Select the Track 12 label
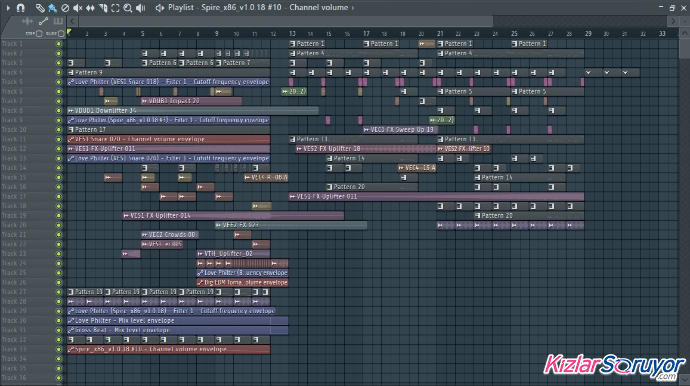The width and height of the screenshot is (690, 386). 14,149
